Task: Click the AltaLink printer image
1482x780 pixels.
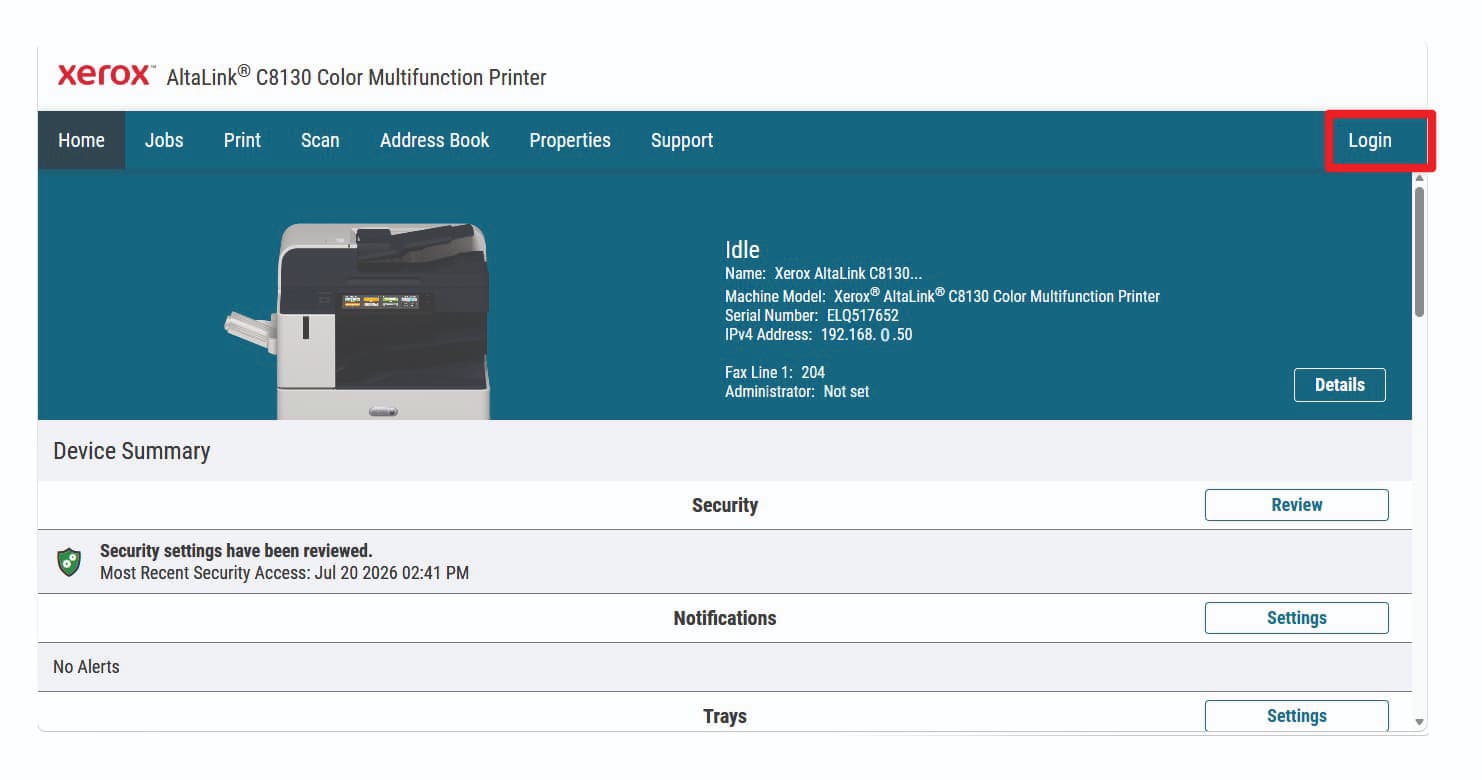Action: pyautogui.click(x=358, y=321)
